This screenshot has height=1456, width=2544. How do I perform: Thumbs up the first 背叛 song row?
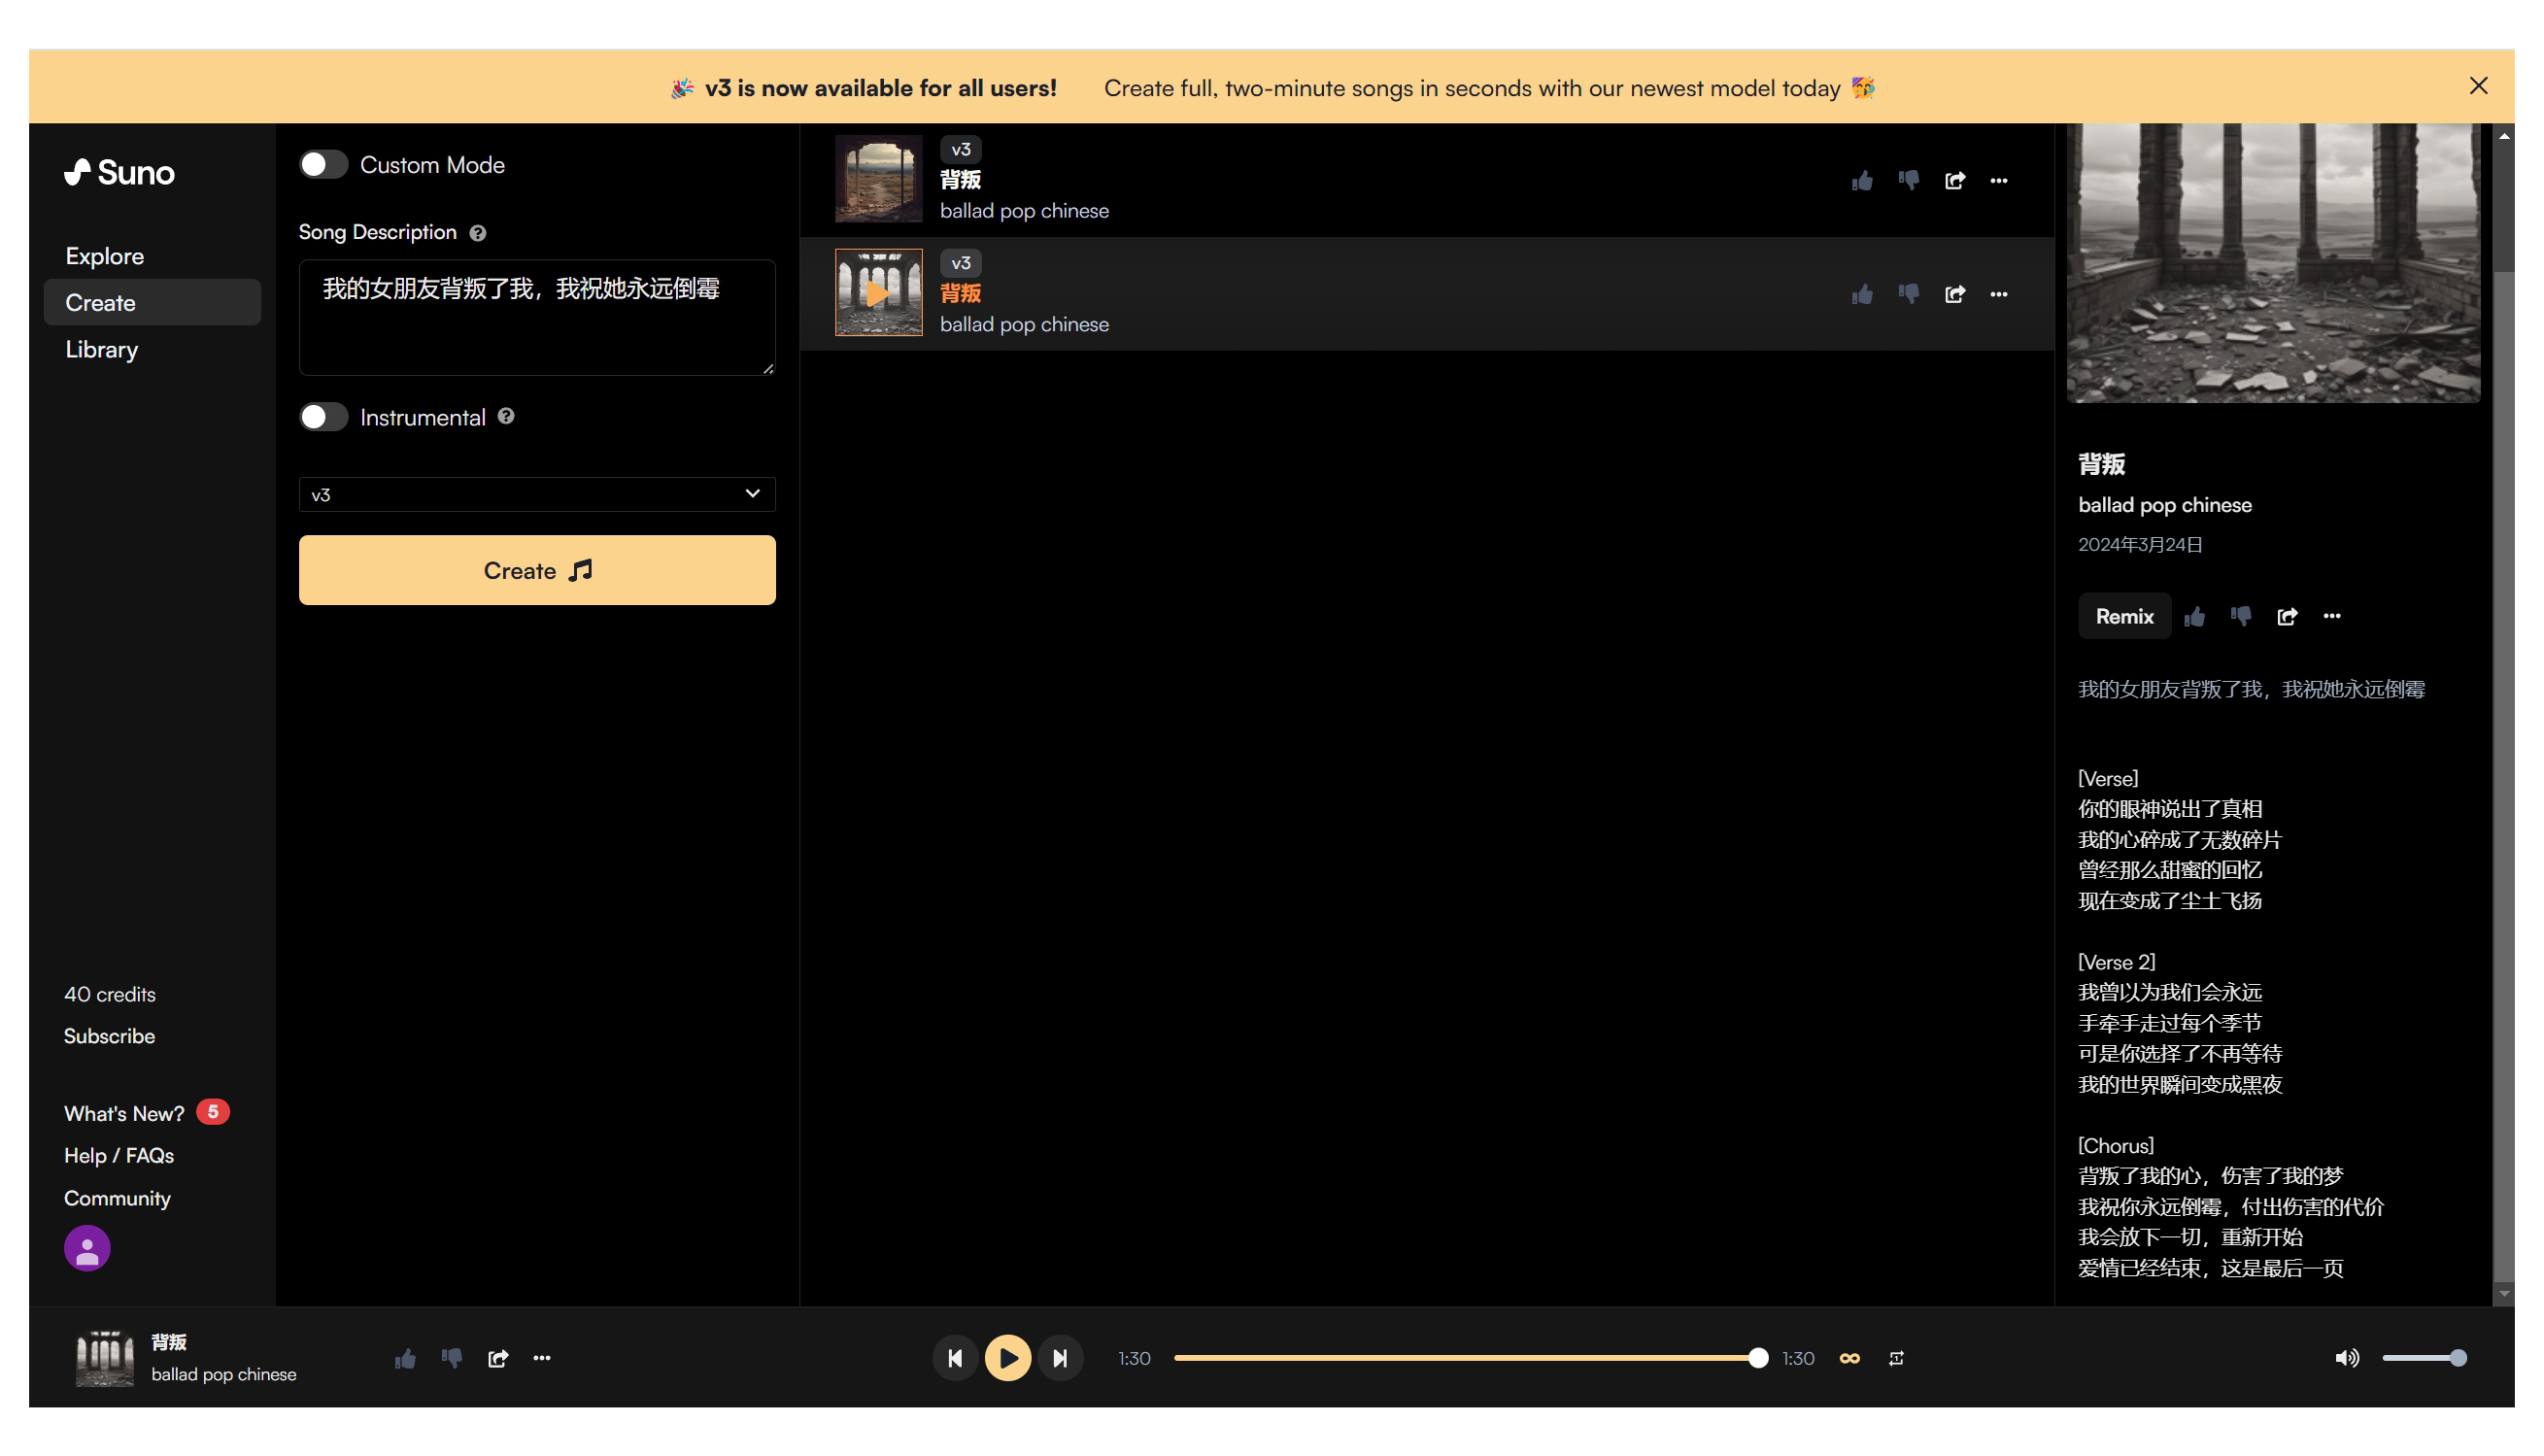[1861, 181]
